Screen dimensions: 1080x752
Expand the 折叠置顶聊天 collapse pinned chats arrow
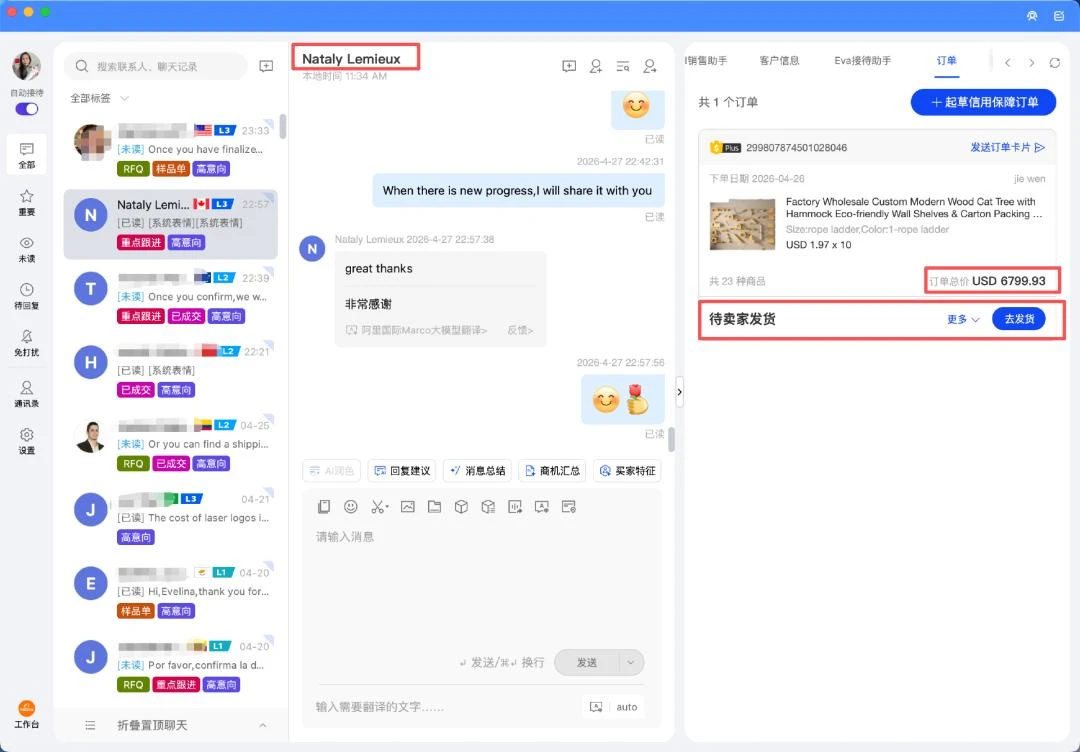[262, 725]
